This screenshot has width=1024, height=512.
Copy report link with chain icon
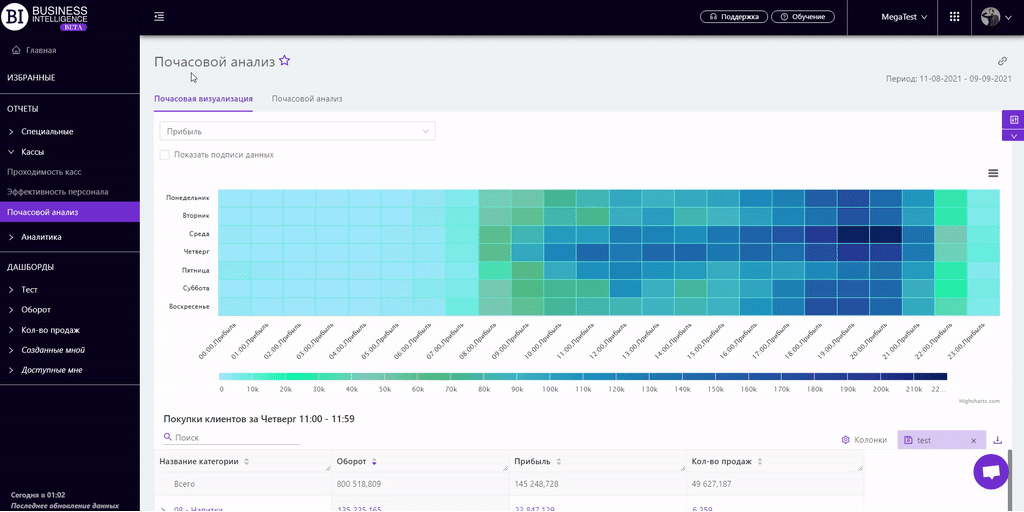[x=1002, y=61]
